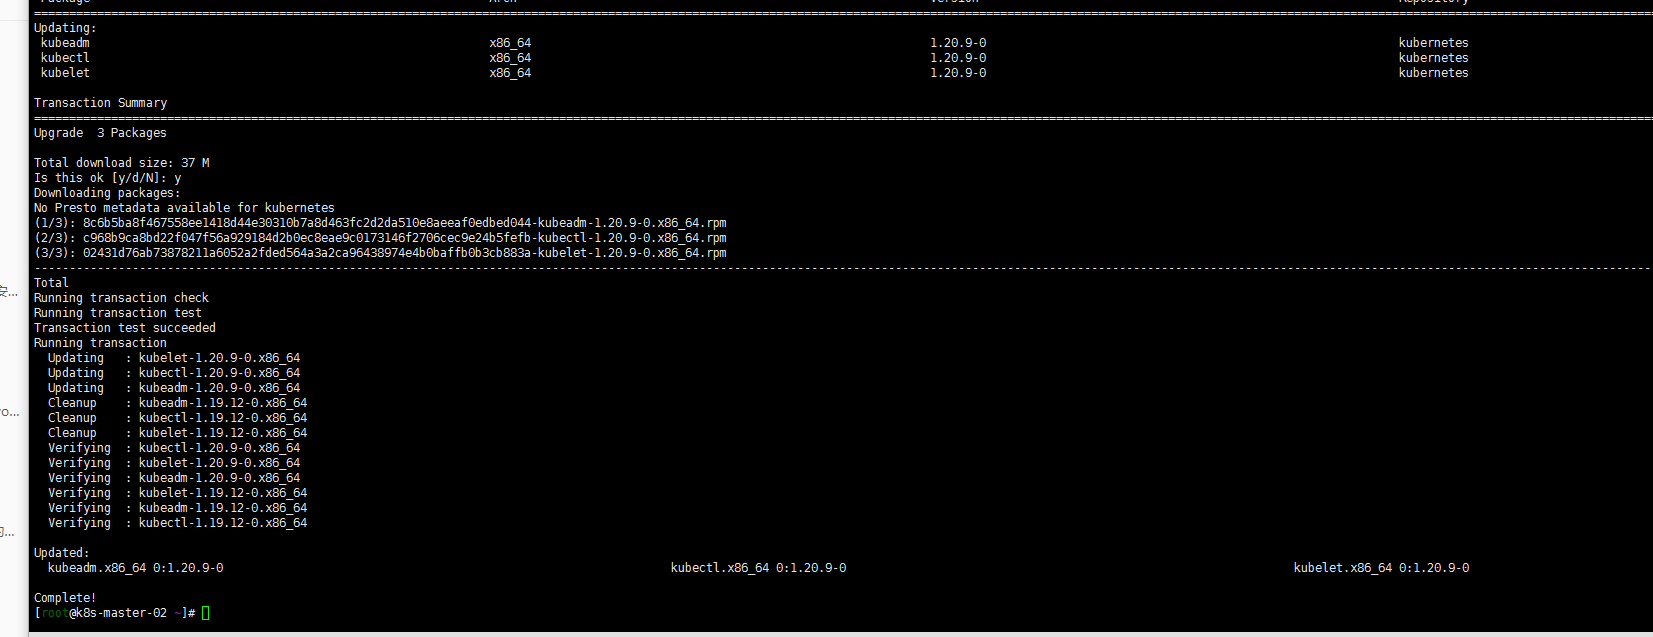Viewport: 1653px width, 637px height.
Task: Click the (3/3) kubelet rpm download line
Action: [x=380, y=253]
